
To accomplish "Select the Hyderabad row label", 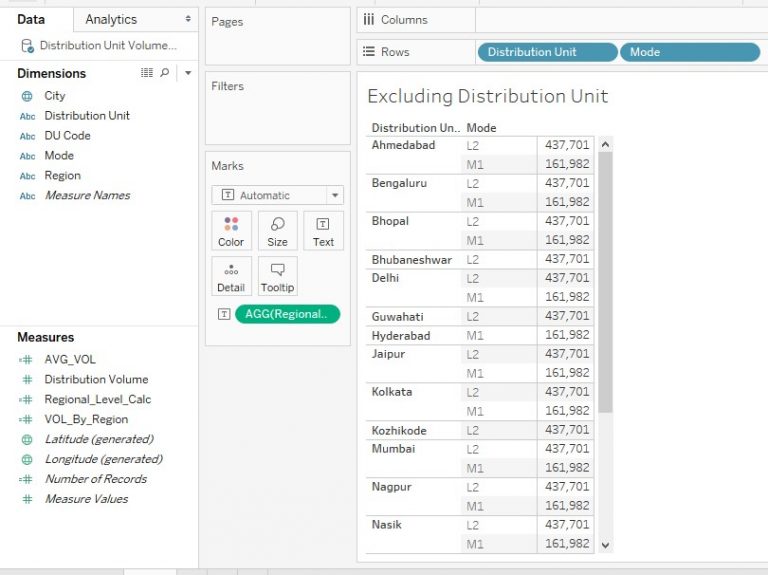I will point(401,336).
